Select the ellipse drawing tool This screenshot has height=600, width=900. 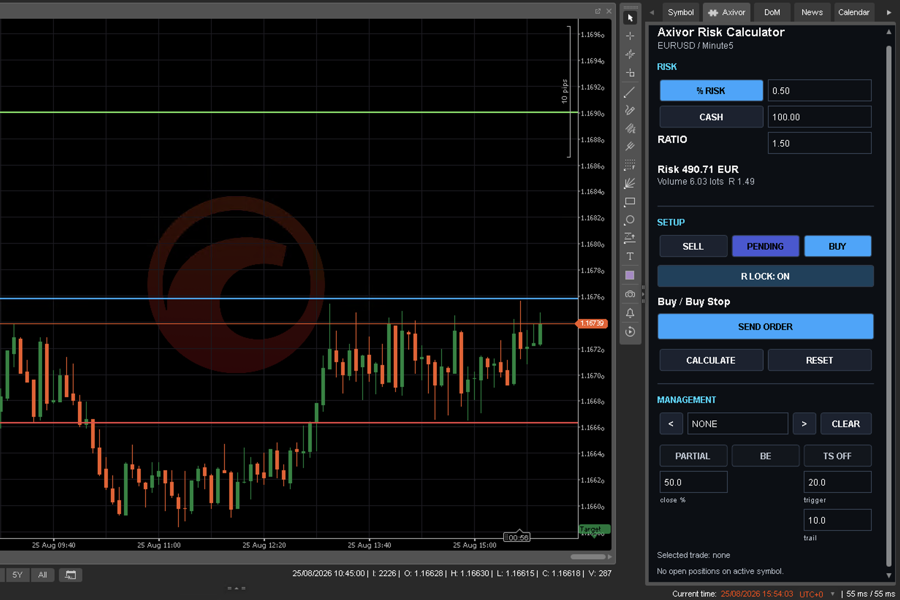(x=630, y=220)
